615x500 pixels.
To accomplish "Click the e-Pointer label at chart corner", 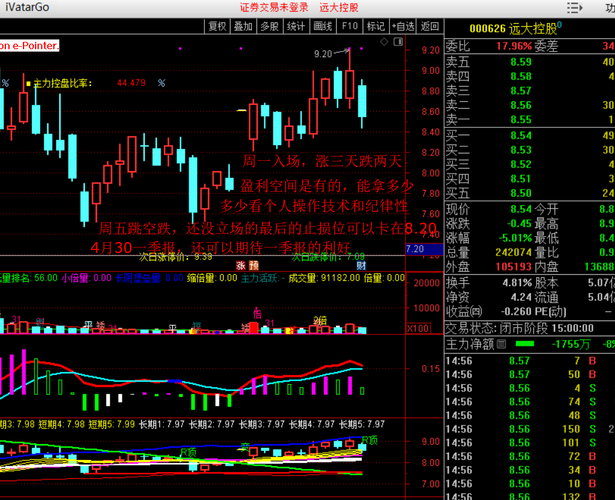I will click(29, 45).
